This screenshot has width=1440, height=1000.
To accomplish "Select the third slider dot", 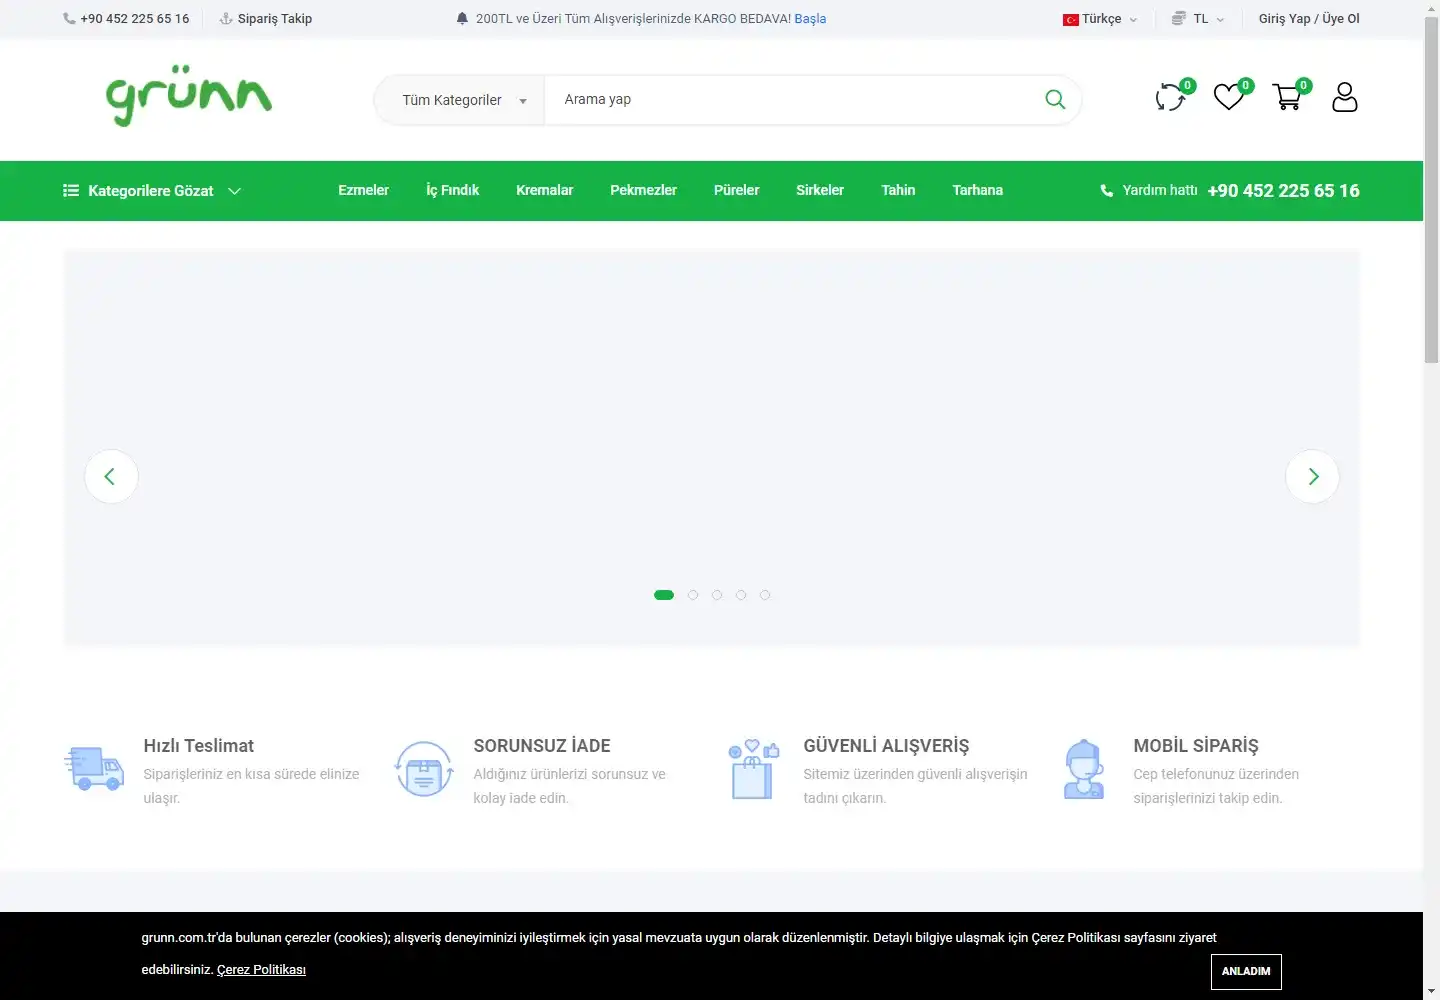I will (x=717, y=595).
